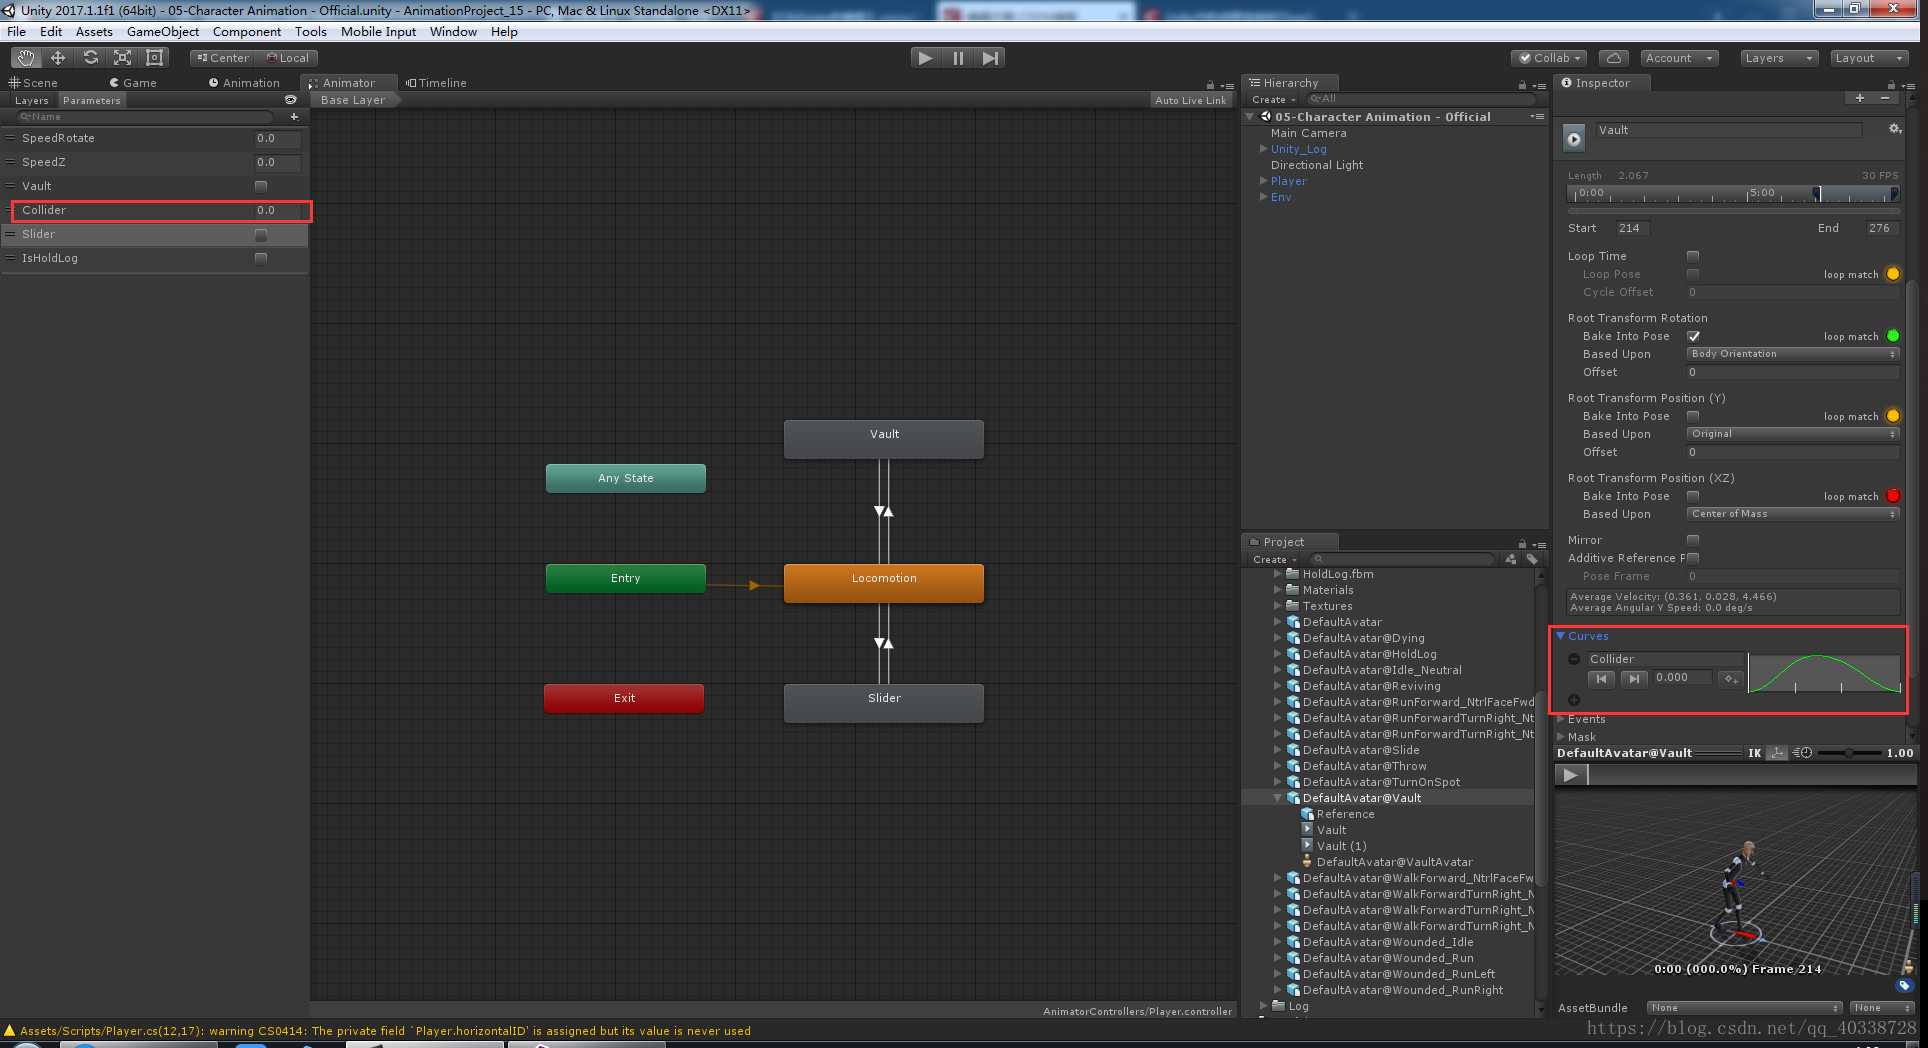Viewport: 1928px width, 1048px height.
Task: Click the Step frame button
Action: (x=990, y=58)
